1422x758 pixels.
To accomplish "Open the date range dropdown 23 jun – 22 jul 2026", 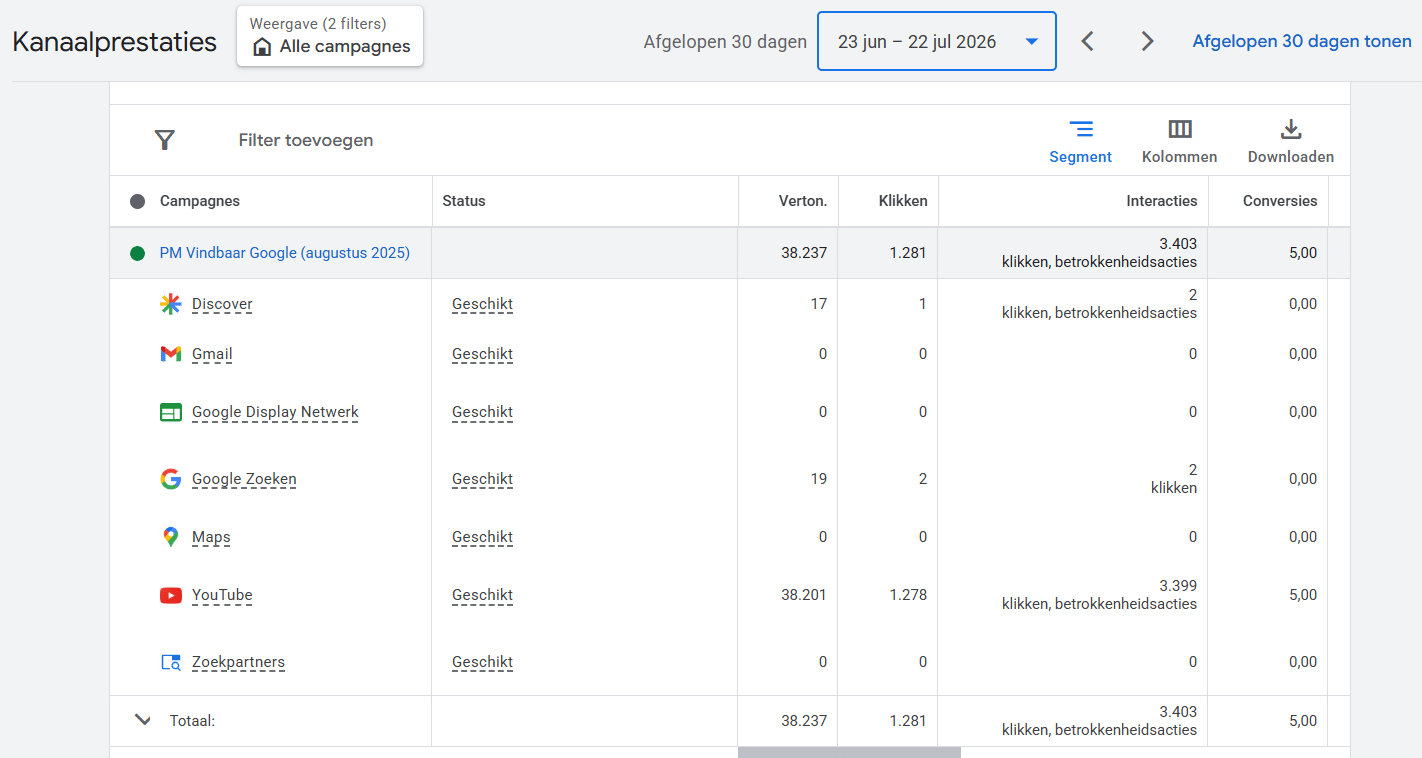I will (937, 41).
